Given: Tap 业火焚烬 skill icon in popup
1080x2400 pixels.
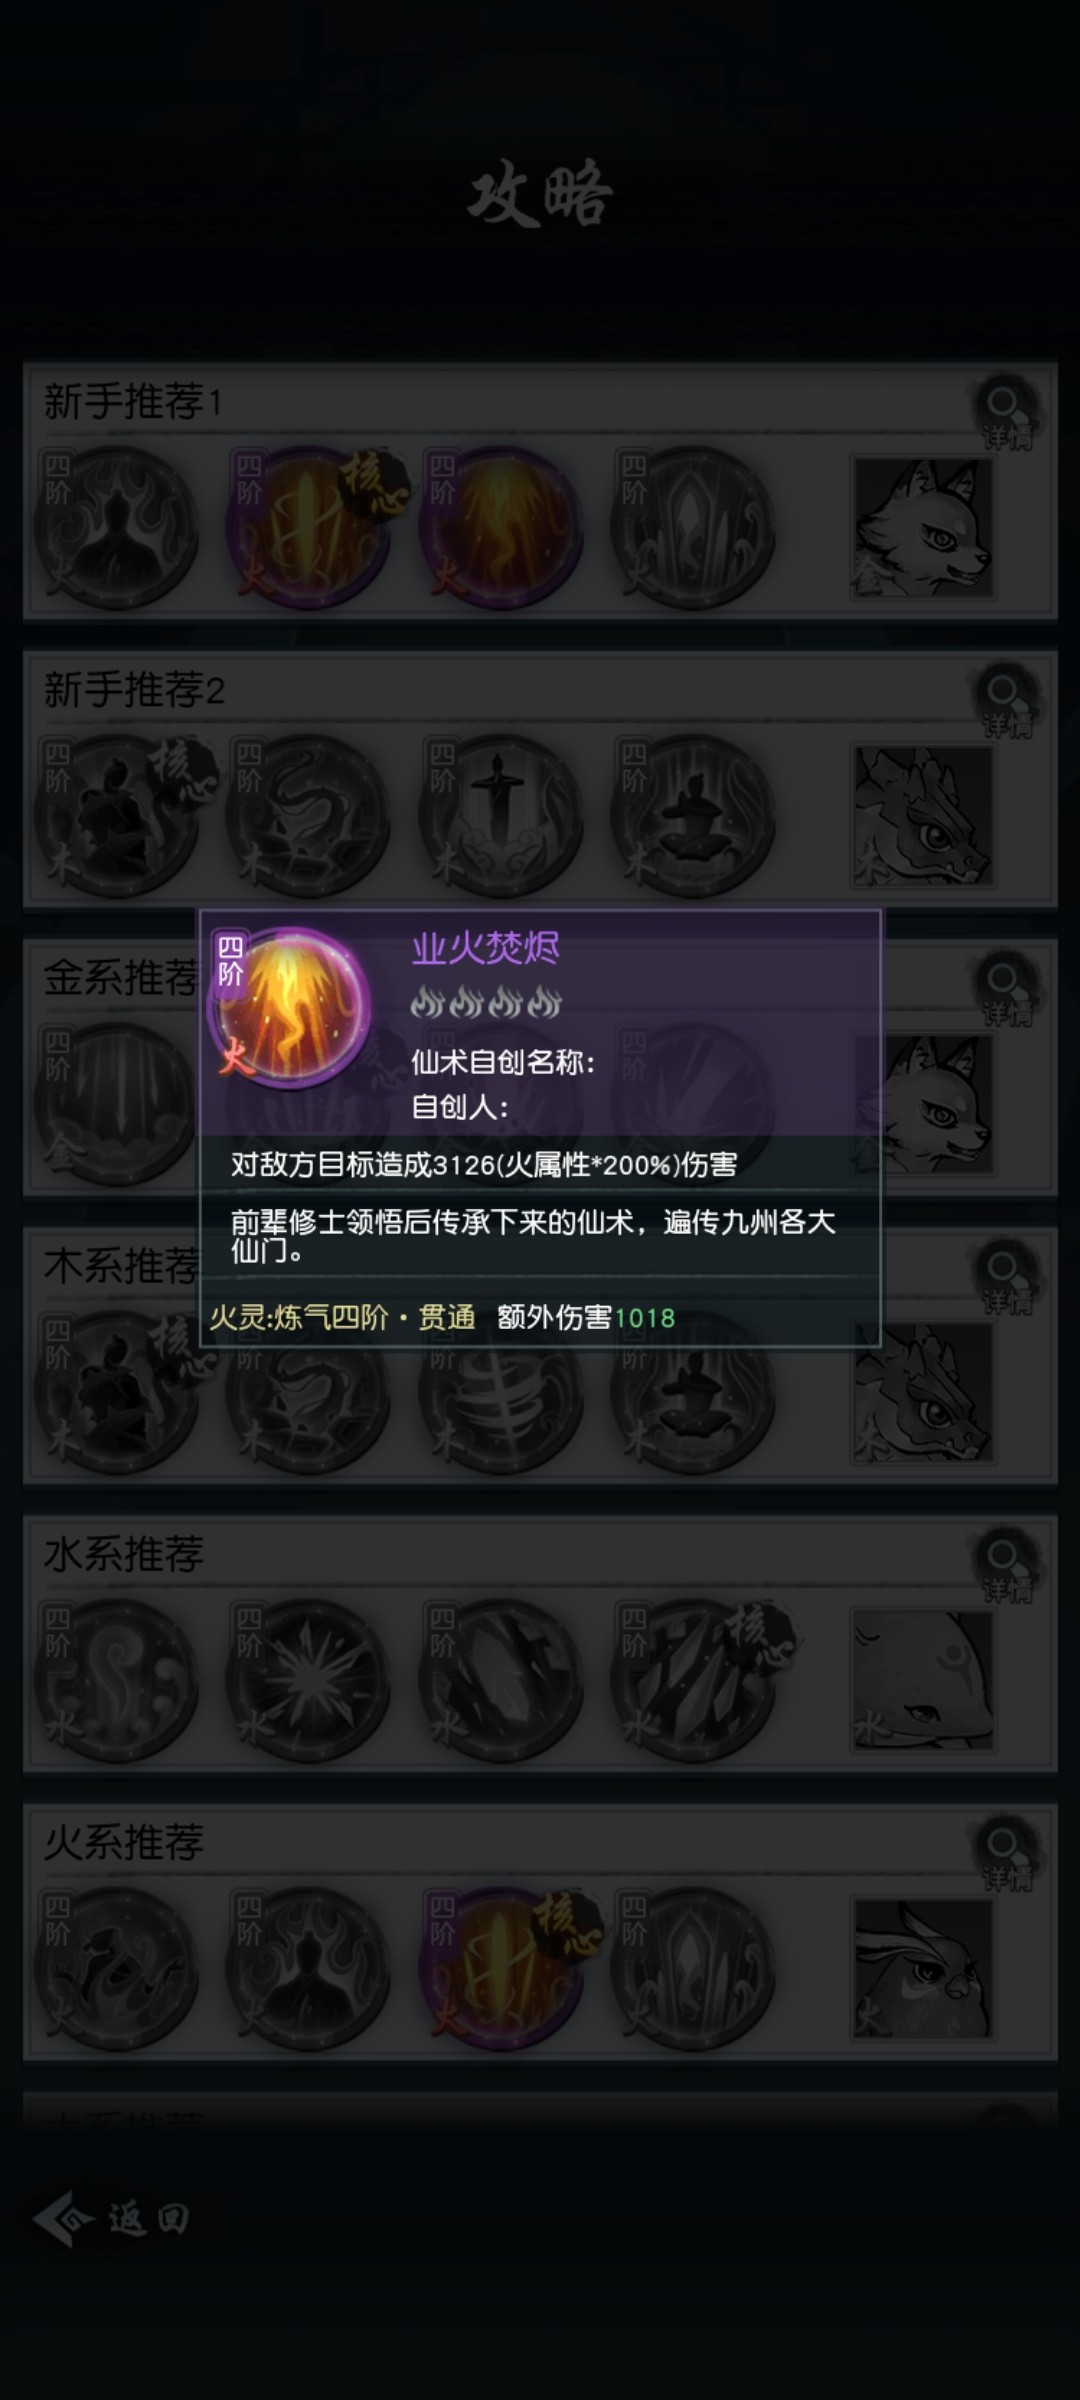Looking at the screenshot, I should pos(290,1008).
